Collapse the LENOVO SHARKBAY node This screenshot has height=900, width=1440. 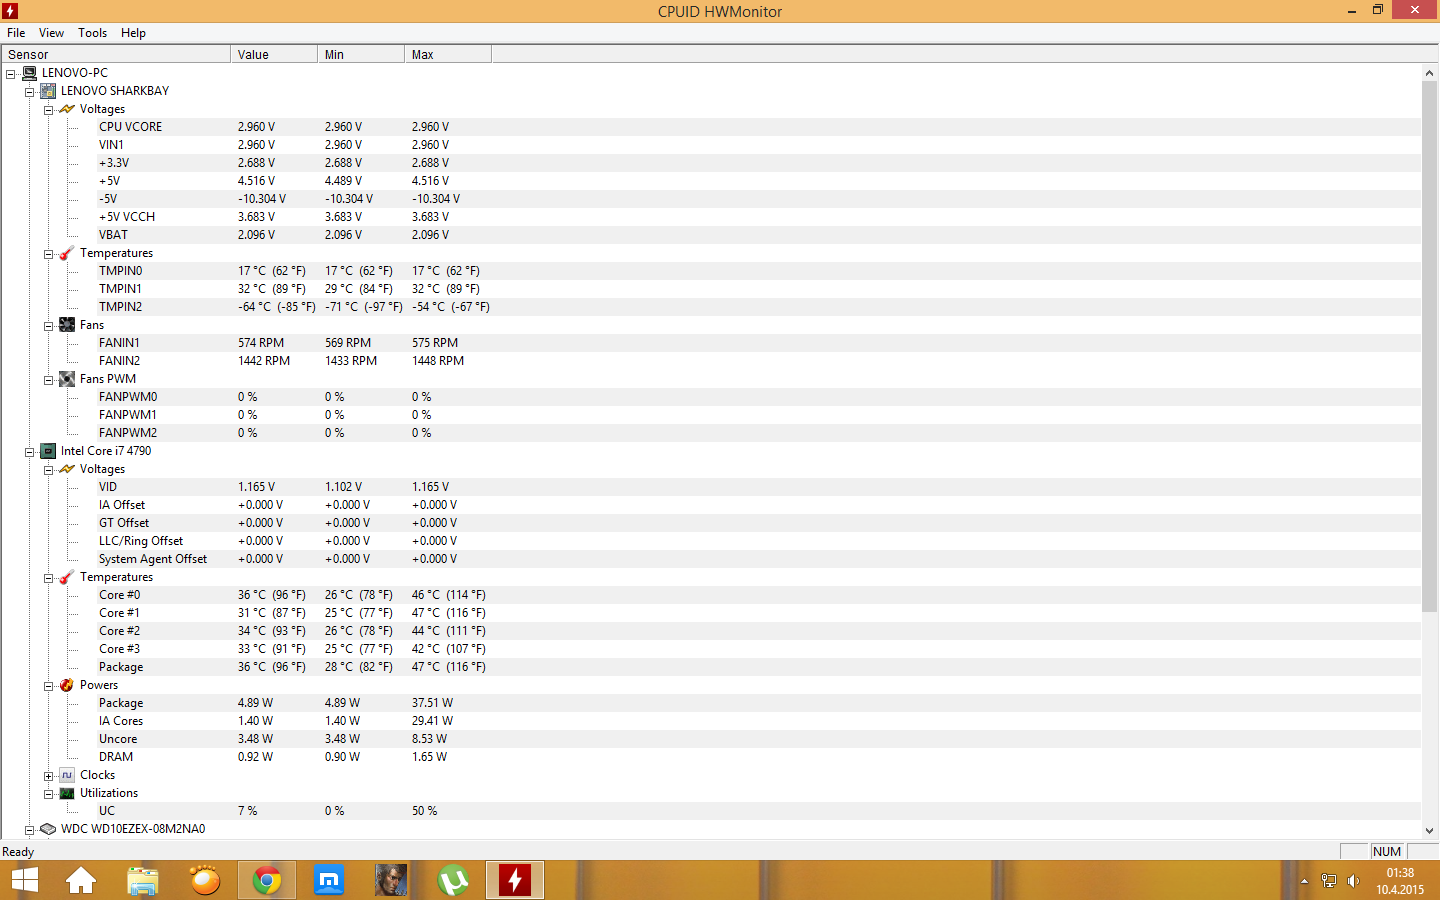point(29,92)
